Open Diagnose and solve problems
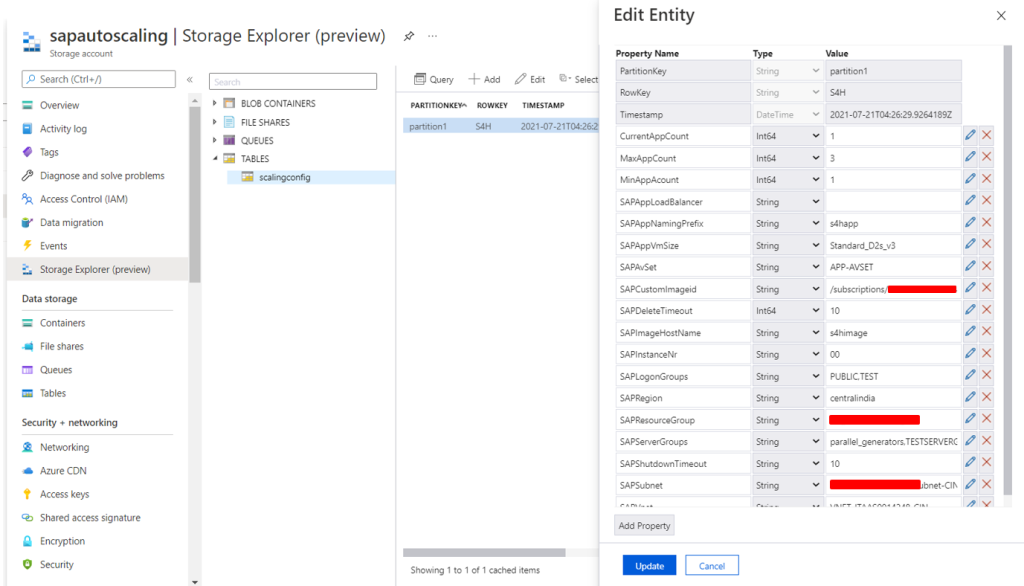This screenshot has height=586, width=1024. (x=102, y=176)
